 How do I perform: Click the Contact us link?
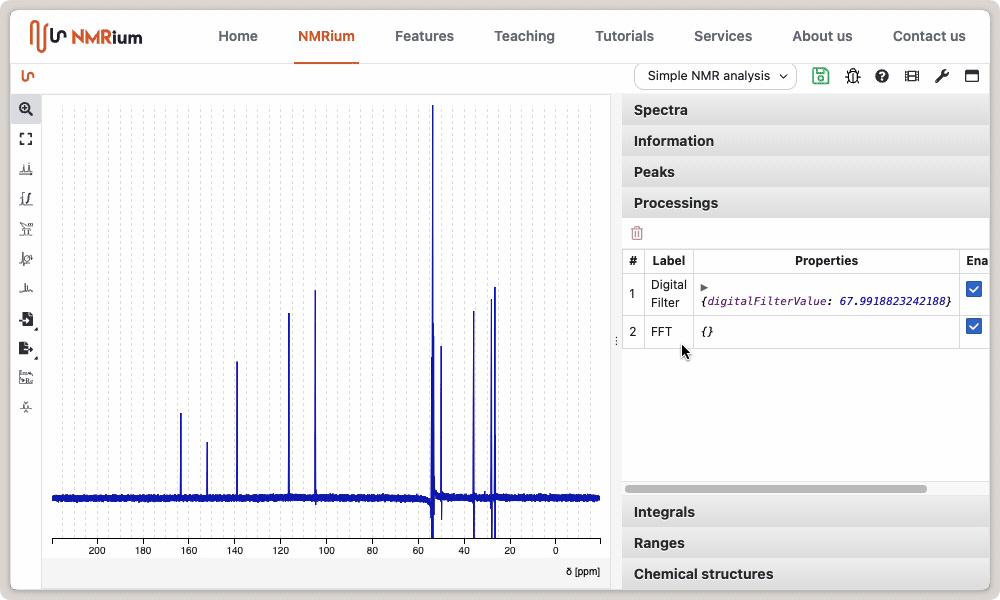pos(929,36)
